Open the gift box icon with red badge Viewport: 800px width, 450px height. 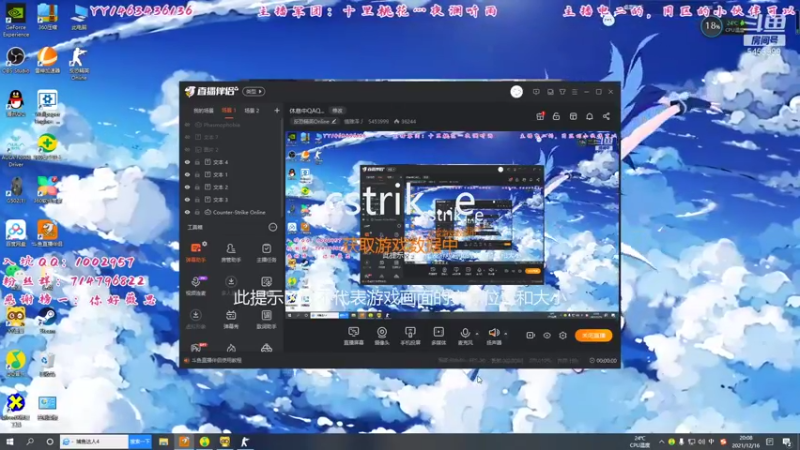[540, 116]
